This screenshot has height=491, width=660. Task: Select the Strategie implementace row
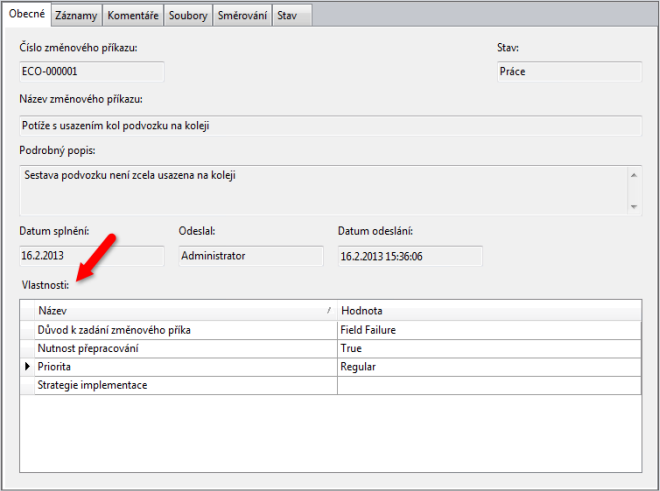click(x=330, y=385)
